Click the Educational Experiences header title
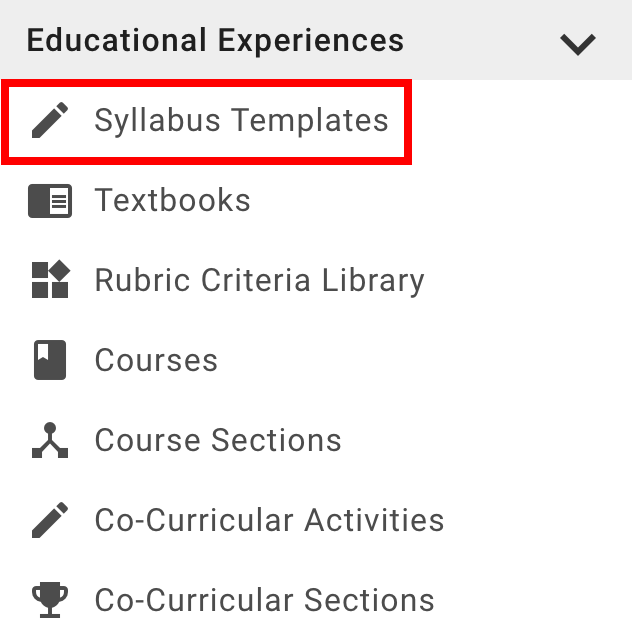This screenshot has width=632, height=634. pyautogui.click(x=215, y=41)
